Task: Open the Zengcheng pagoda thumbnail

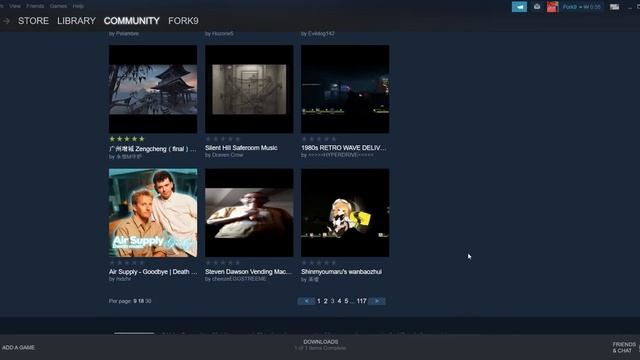Action: (153, 89)
